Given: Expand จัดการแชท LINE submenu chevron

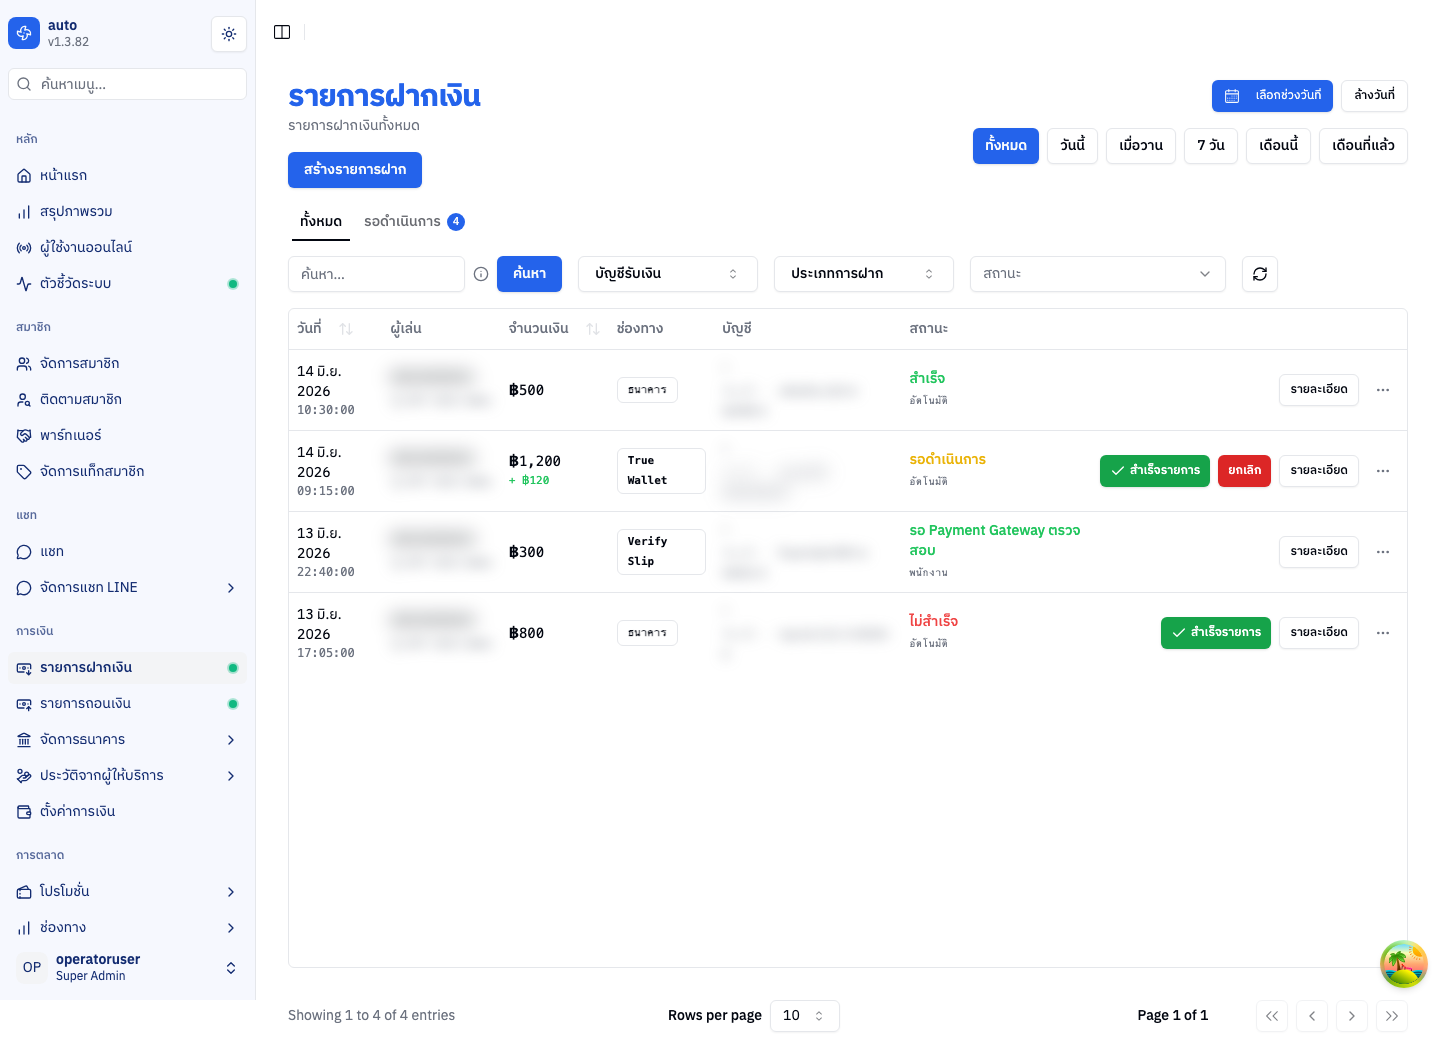Looking at the screenshot, I should pos(231,588).
